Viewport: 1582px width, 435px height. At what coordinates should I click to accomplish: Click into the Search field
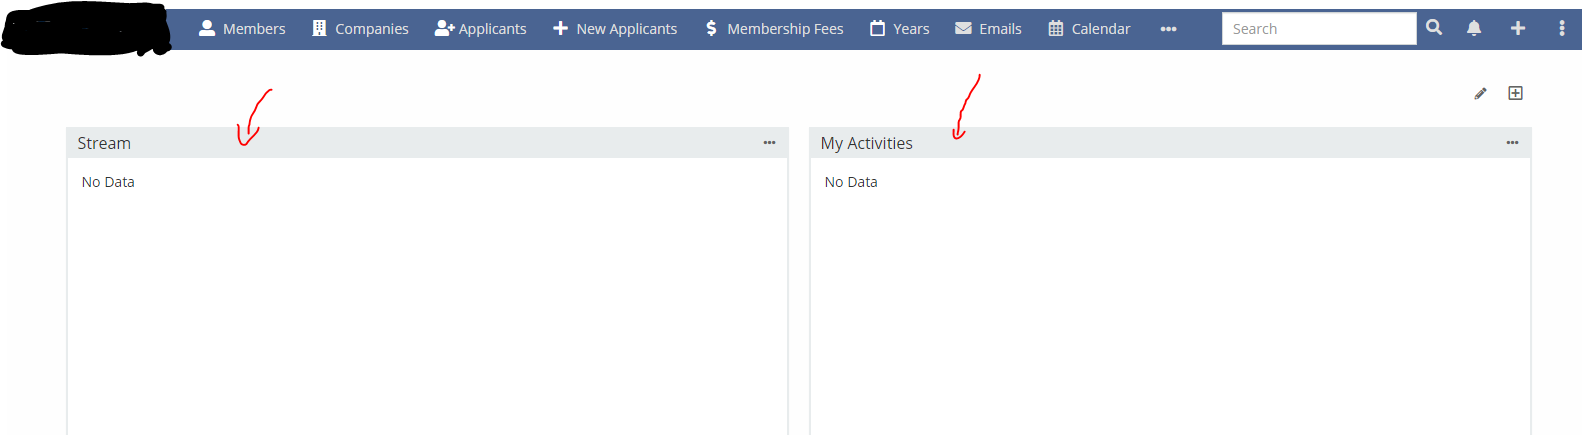coord(1318,29)
